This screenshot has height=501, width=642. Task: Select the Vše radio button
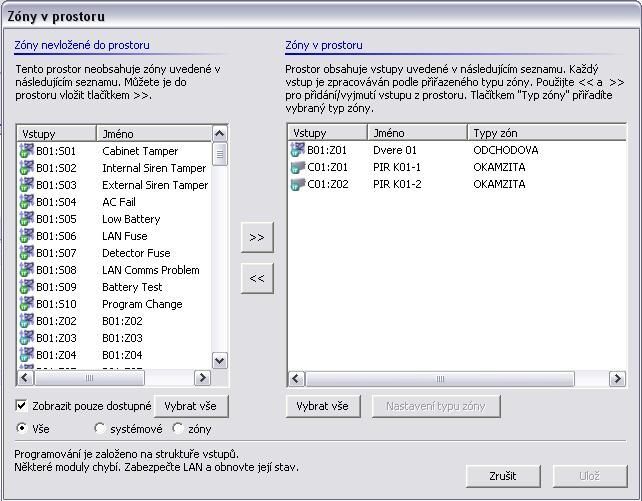(22, 429)
